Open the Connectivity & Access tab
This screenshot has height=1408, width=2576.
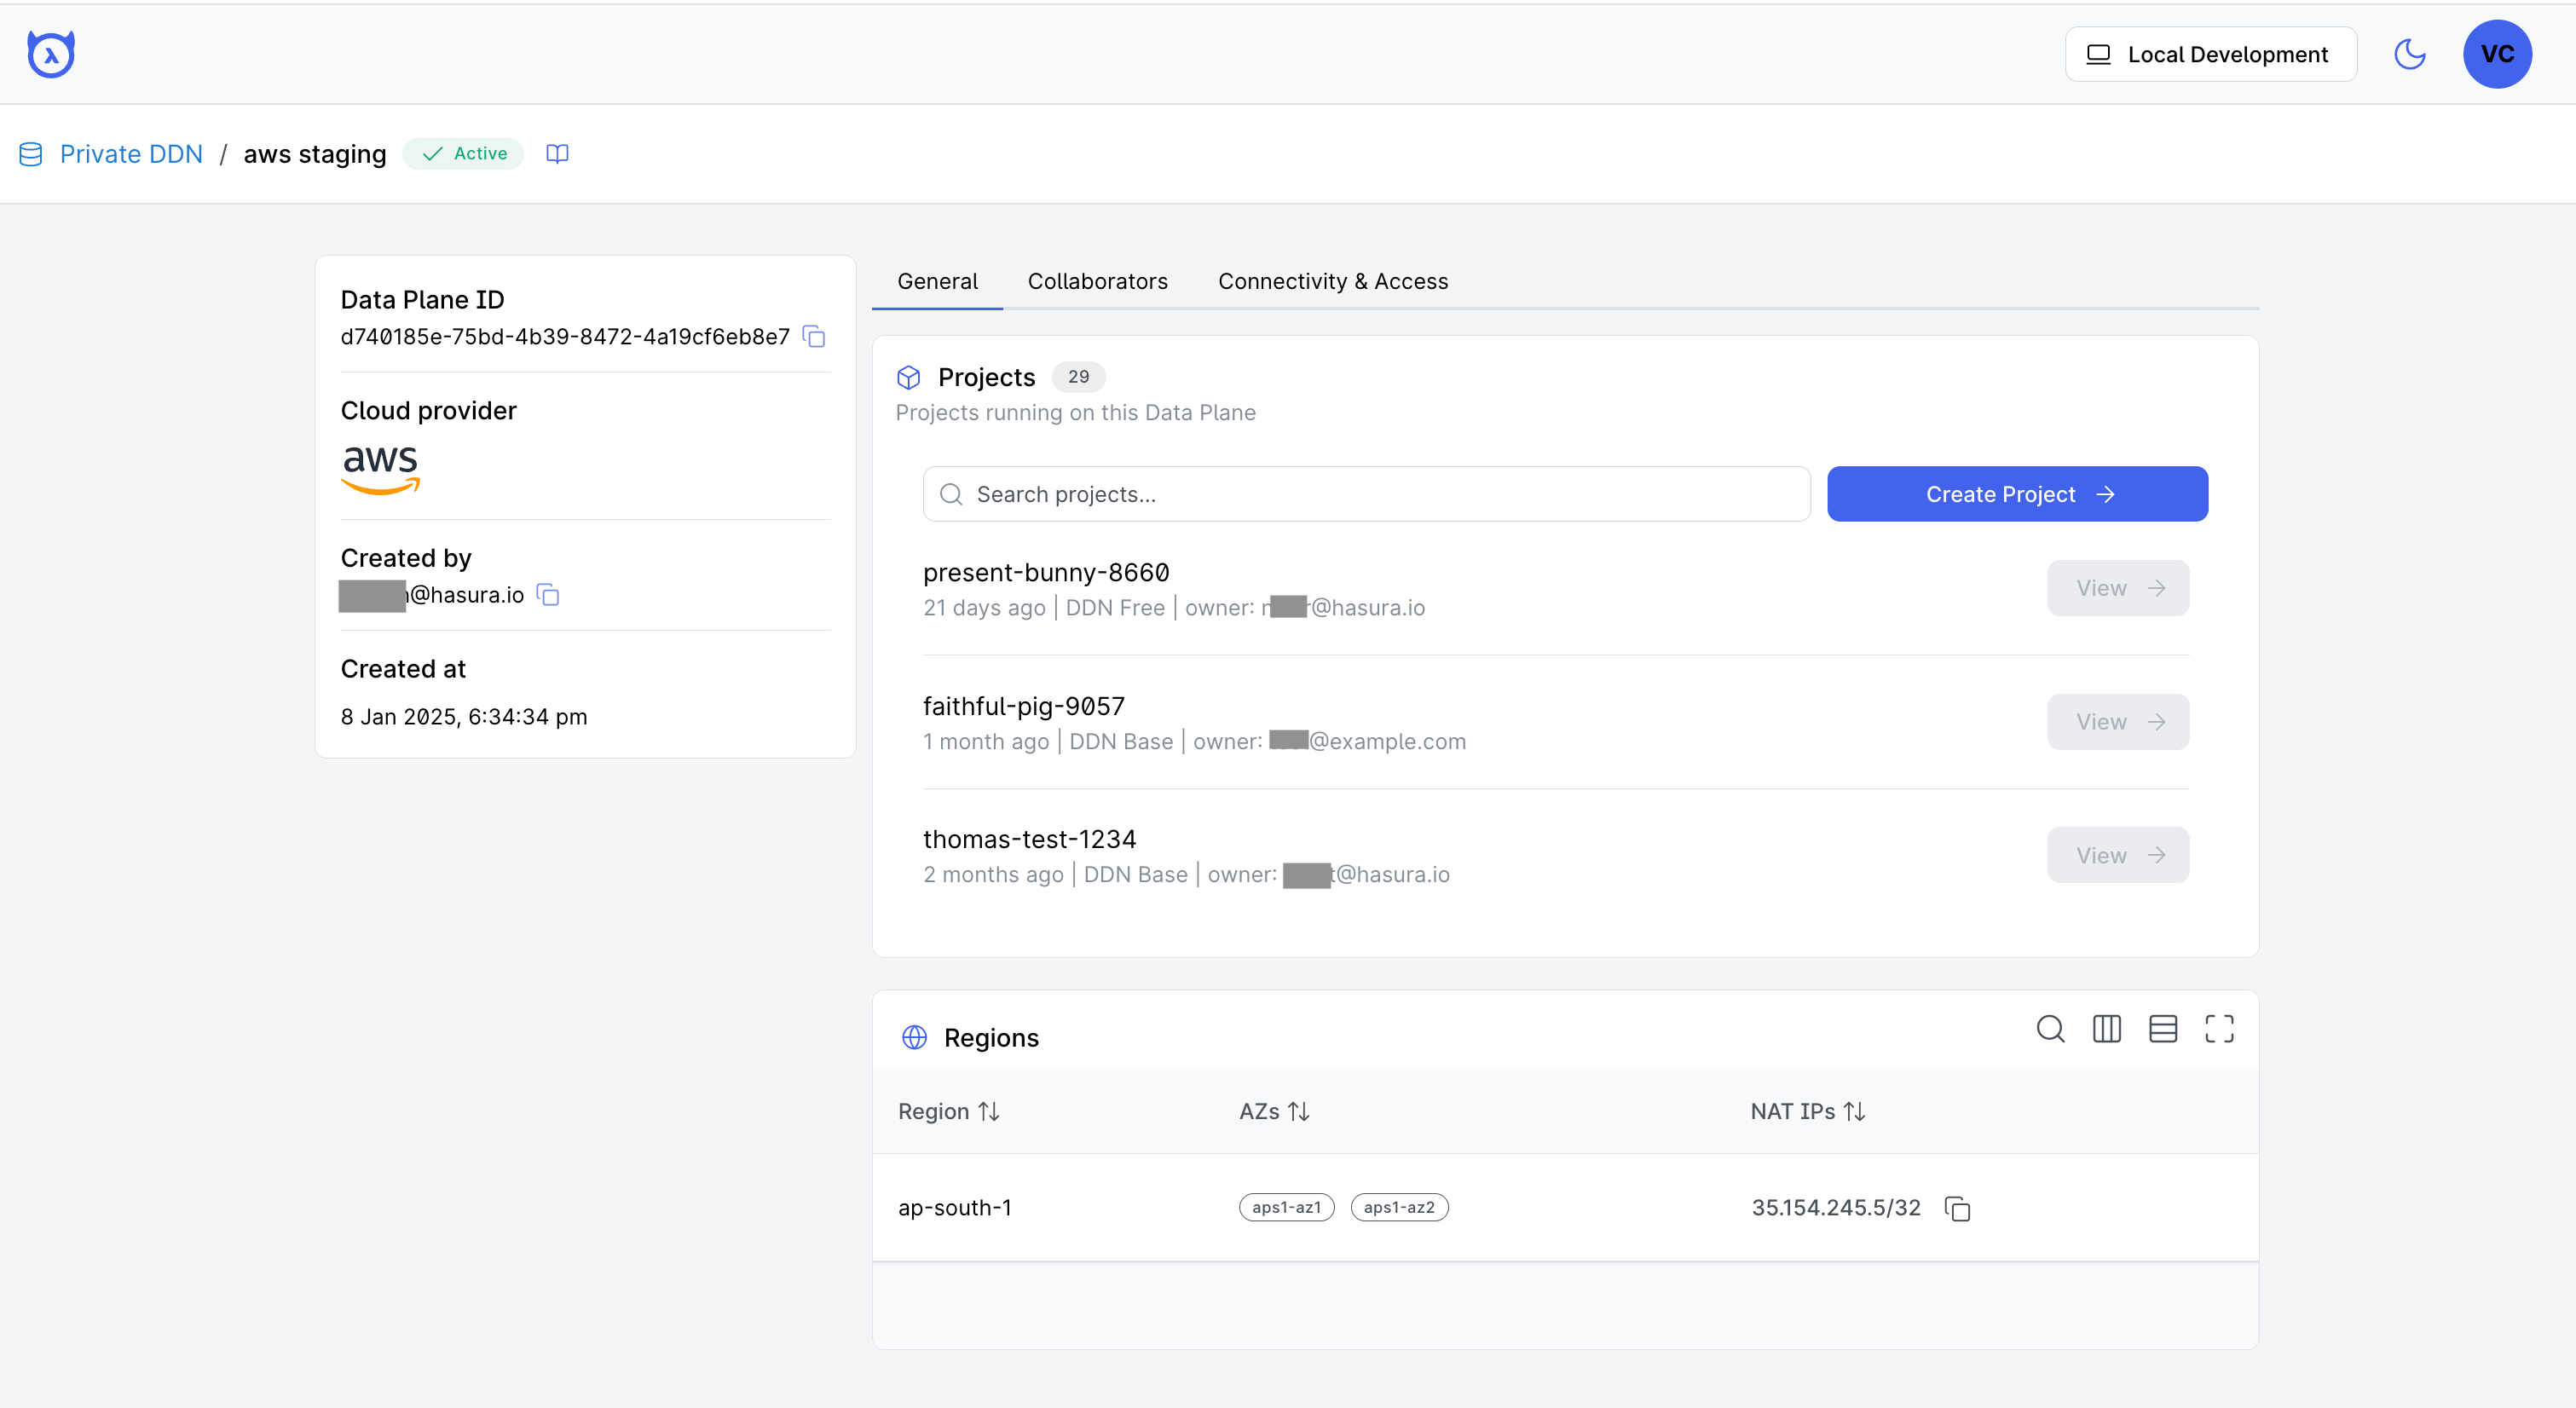pyautogui.click(x=1332, y=282)
